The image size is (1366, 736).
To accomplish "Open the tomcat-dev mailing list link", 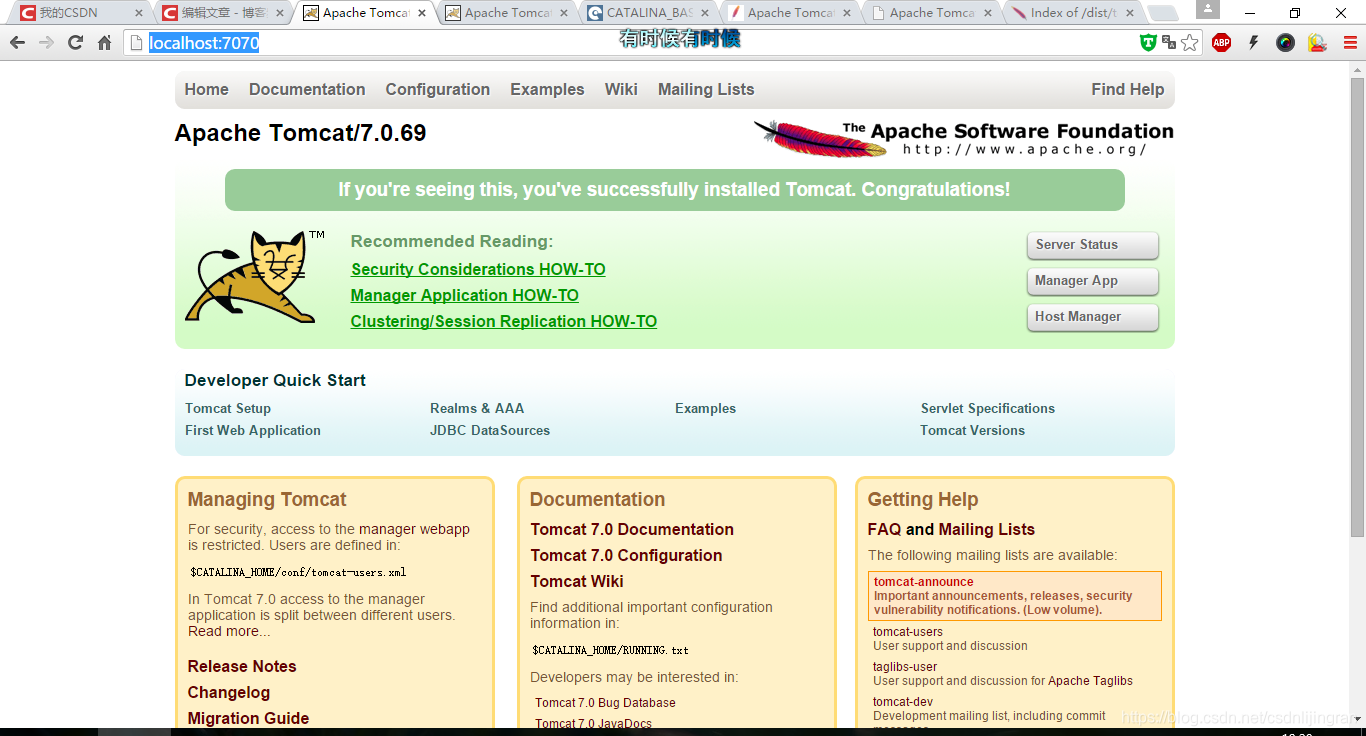I will pyautogui.click(x=903, y=701).
